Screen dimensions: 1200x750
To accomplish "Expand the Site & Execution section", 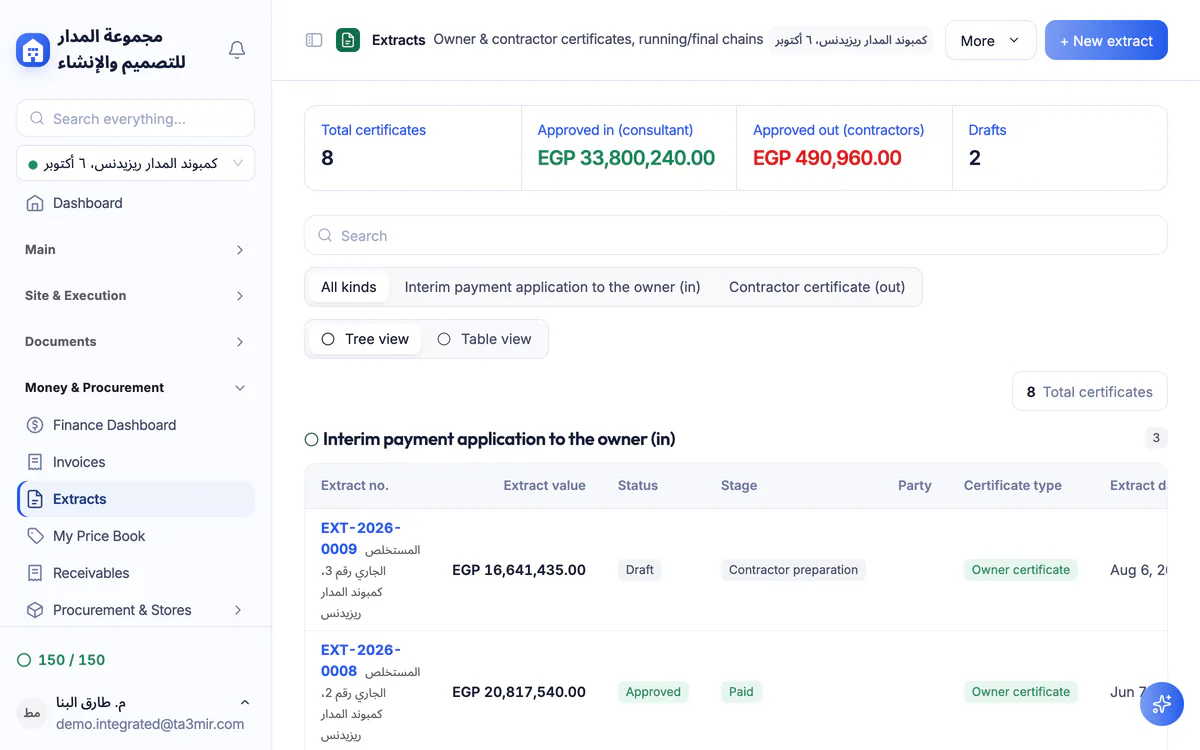I will 135,296.
